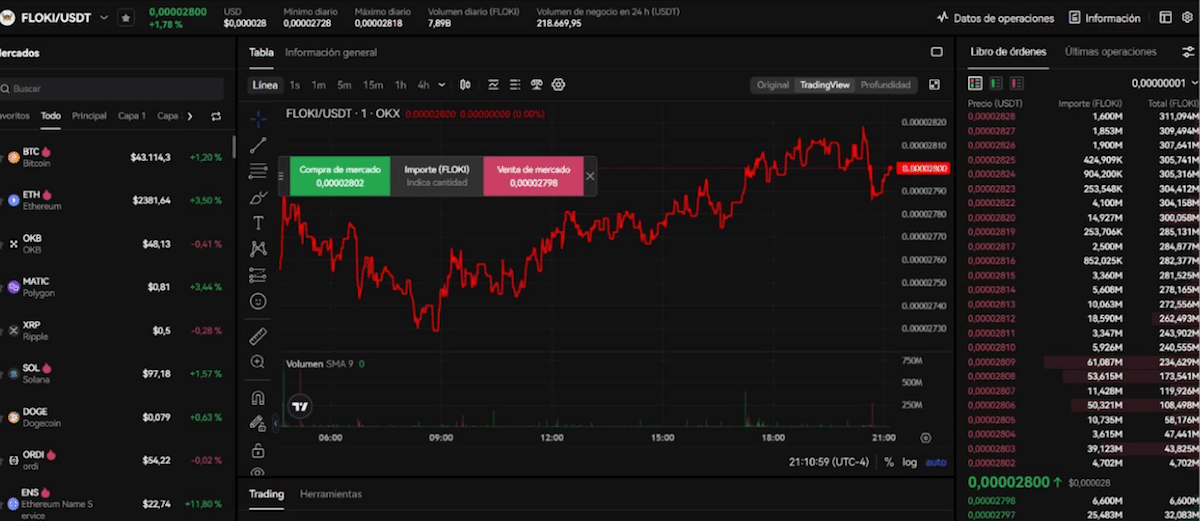The height and width of the screenshot is (521, 1200).
Task: Open chart time axis settings gear
Action: (x=925, y=438)
